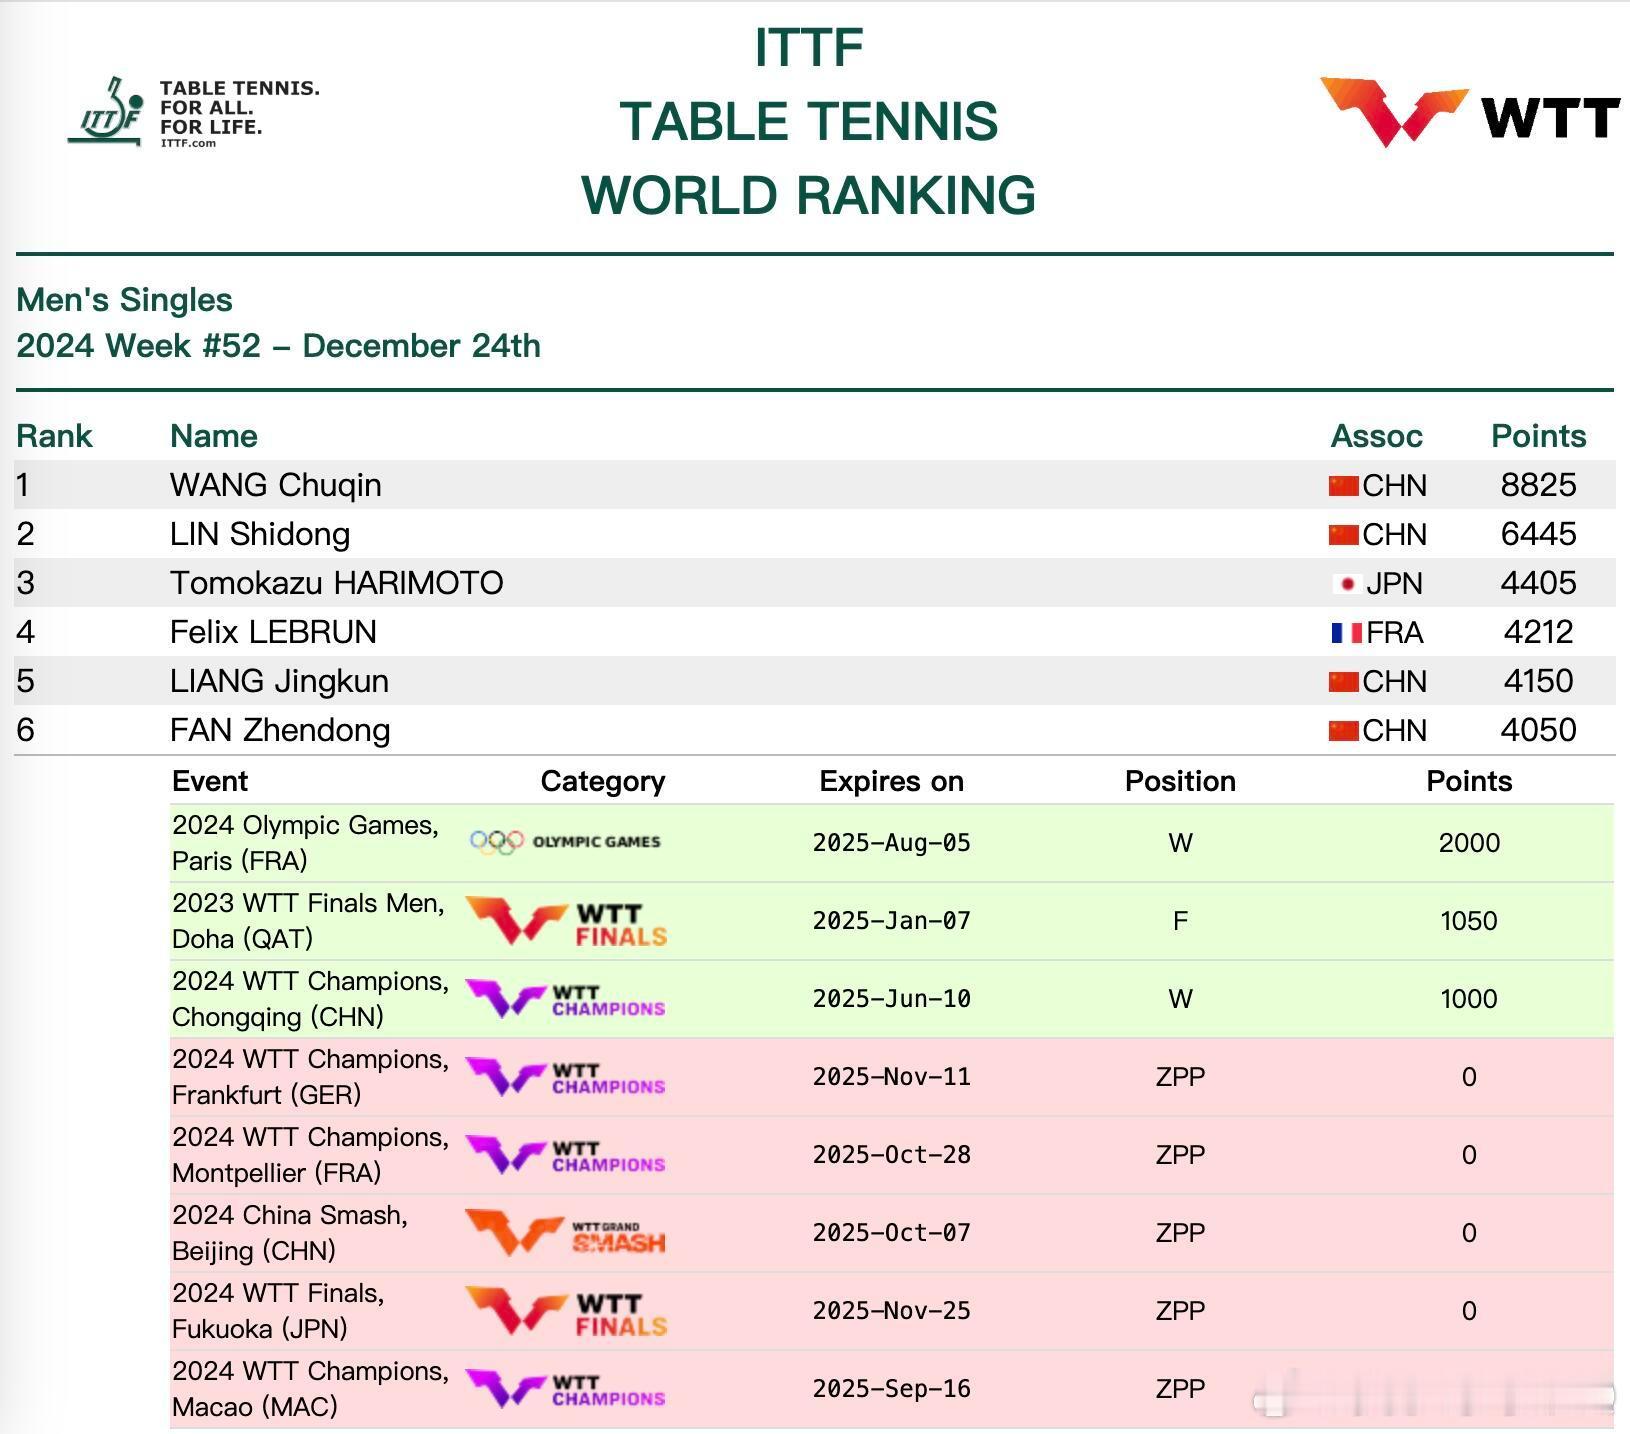Select the 2024 China Smash, Beijing event
The image size is (1630, 1434).
click(290, 1233)
